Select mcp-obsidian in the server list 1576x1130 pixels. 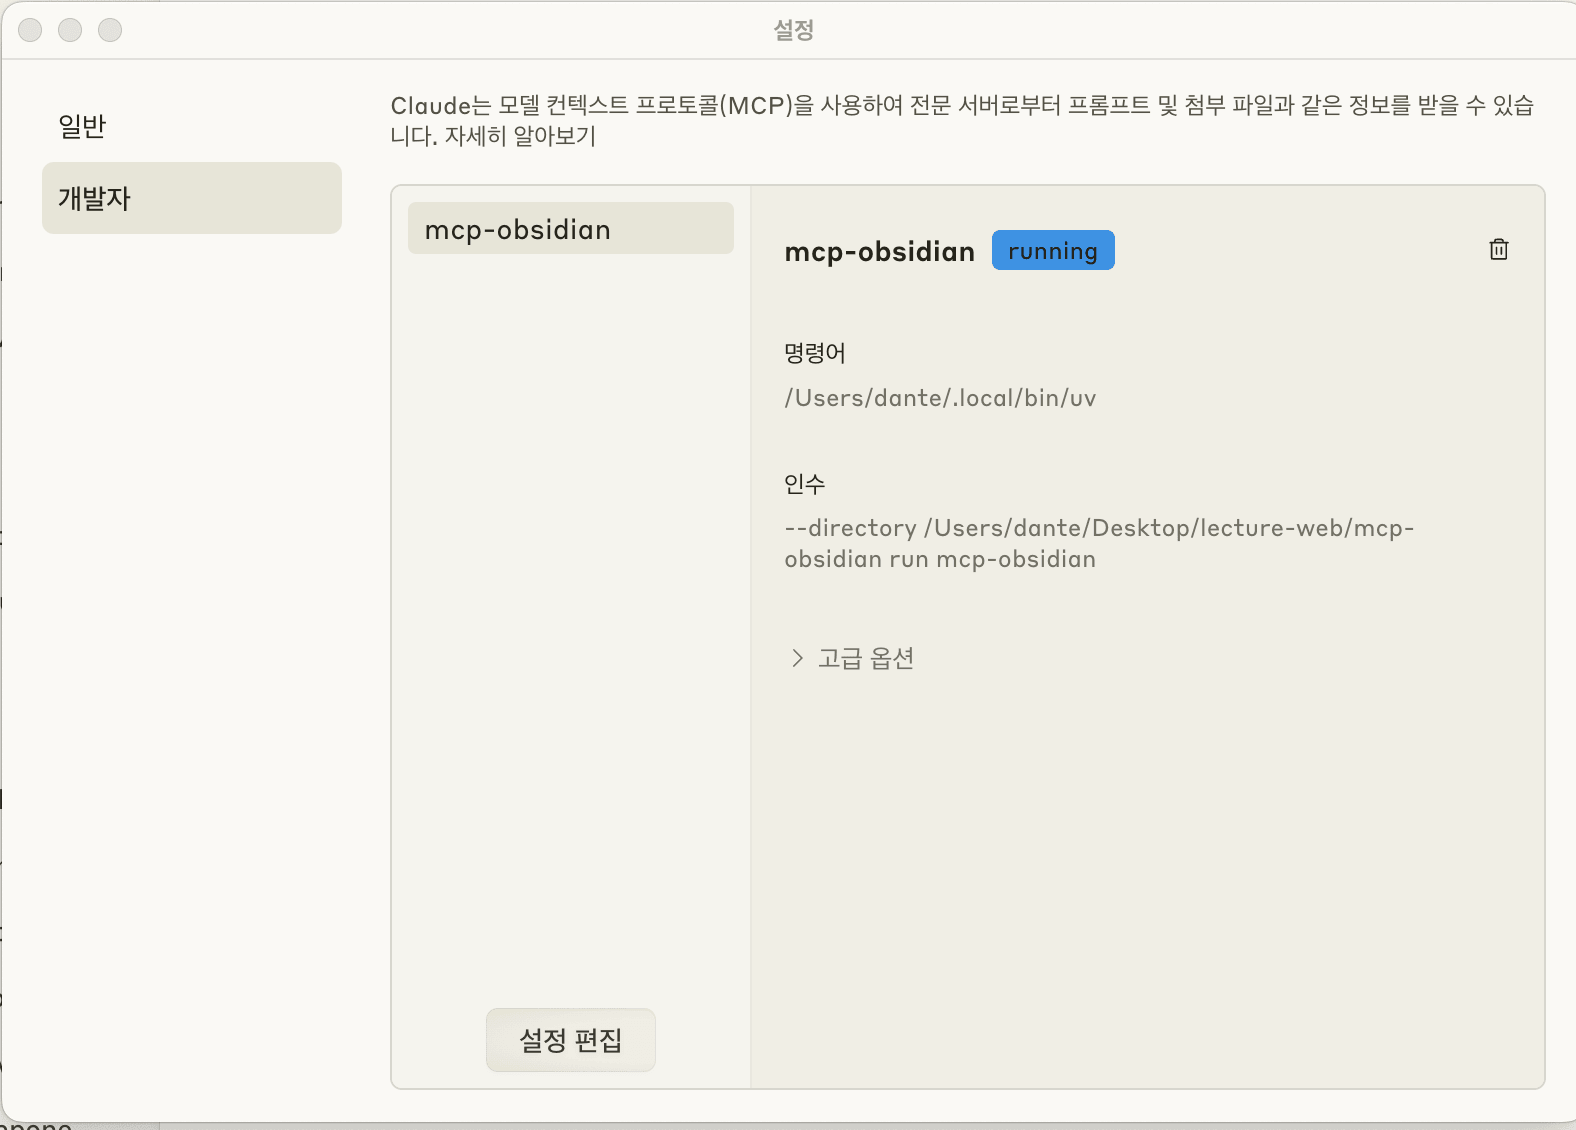pos(571,229)
